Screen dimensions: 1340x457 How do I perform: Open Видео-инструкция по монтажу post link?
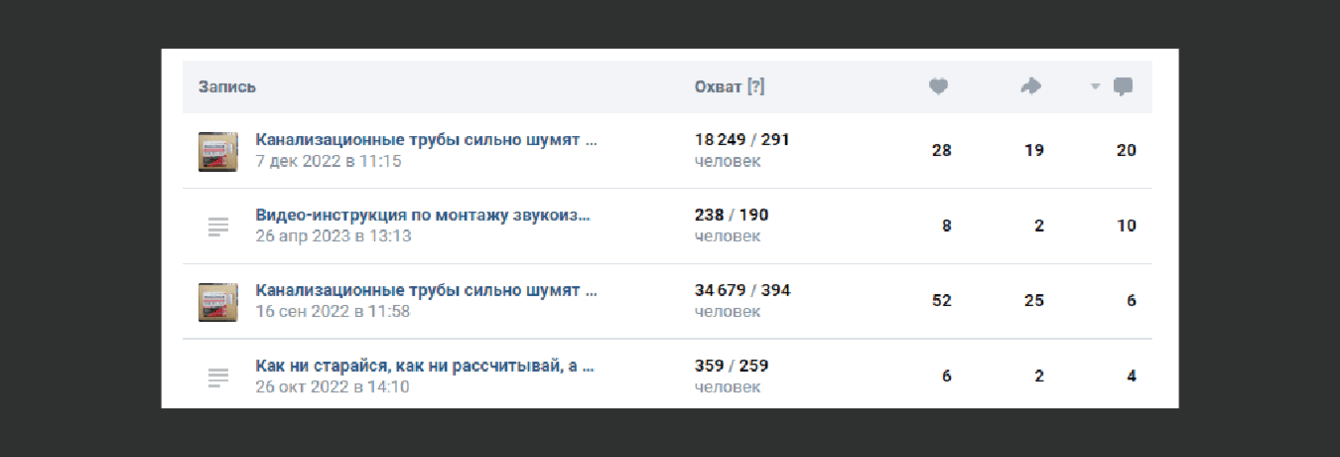[x=423, y=215]
